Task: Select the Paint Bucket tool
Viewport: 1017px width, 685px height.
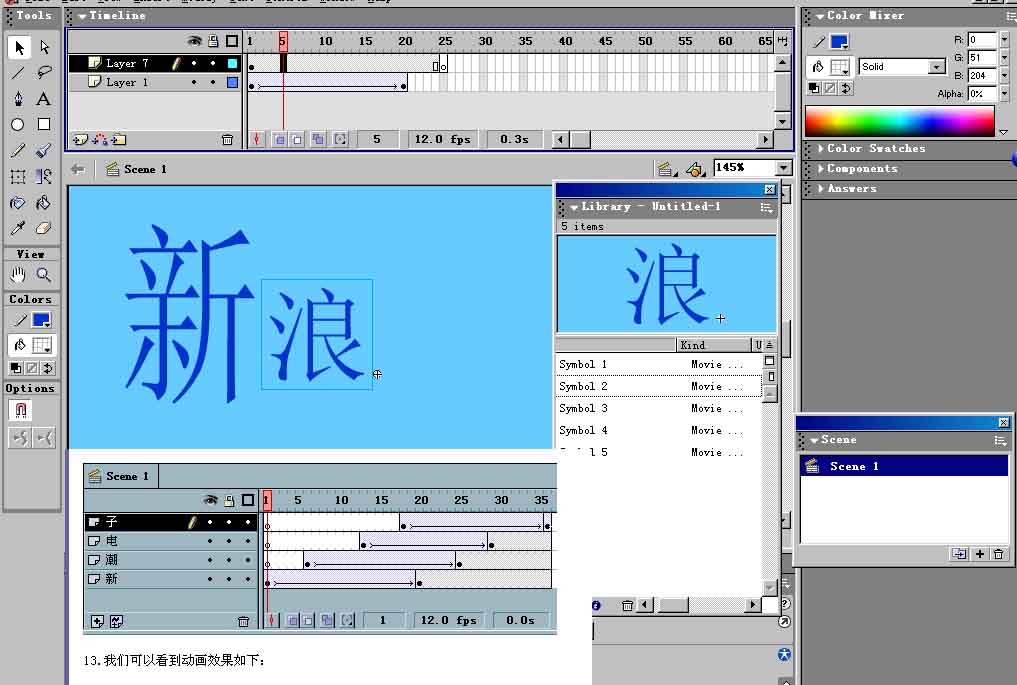Action: click(x=44, y=202)
